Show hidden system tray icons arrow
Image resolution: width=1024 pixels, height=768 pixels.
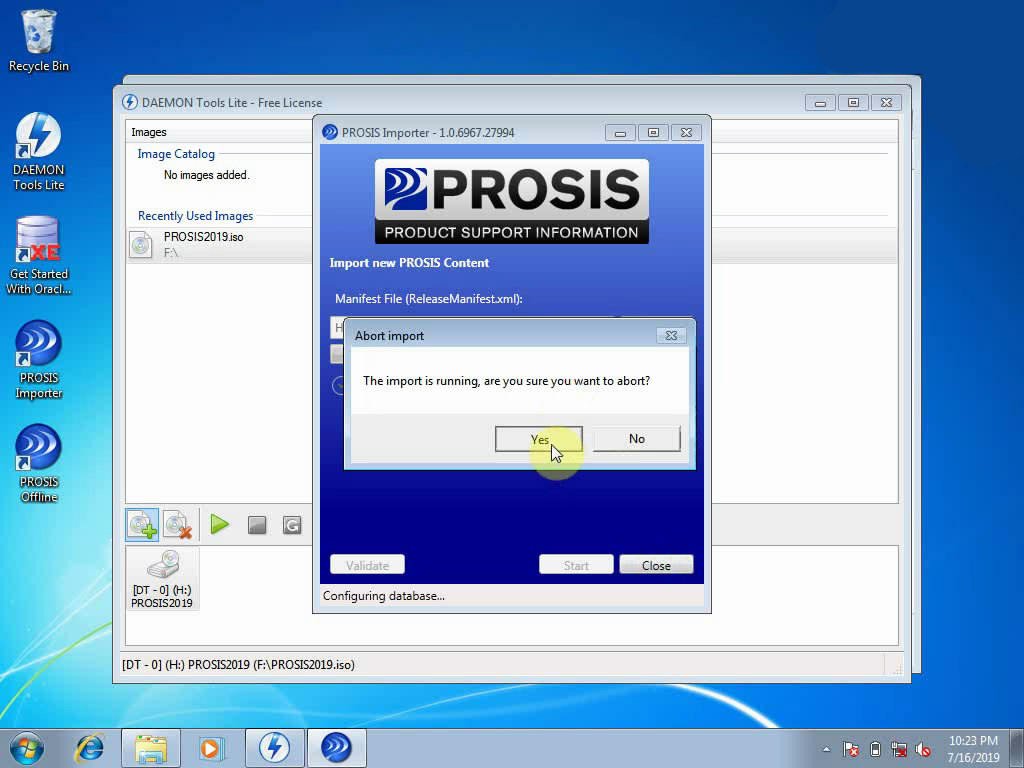click(826, 749)
